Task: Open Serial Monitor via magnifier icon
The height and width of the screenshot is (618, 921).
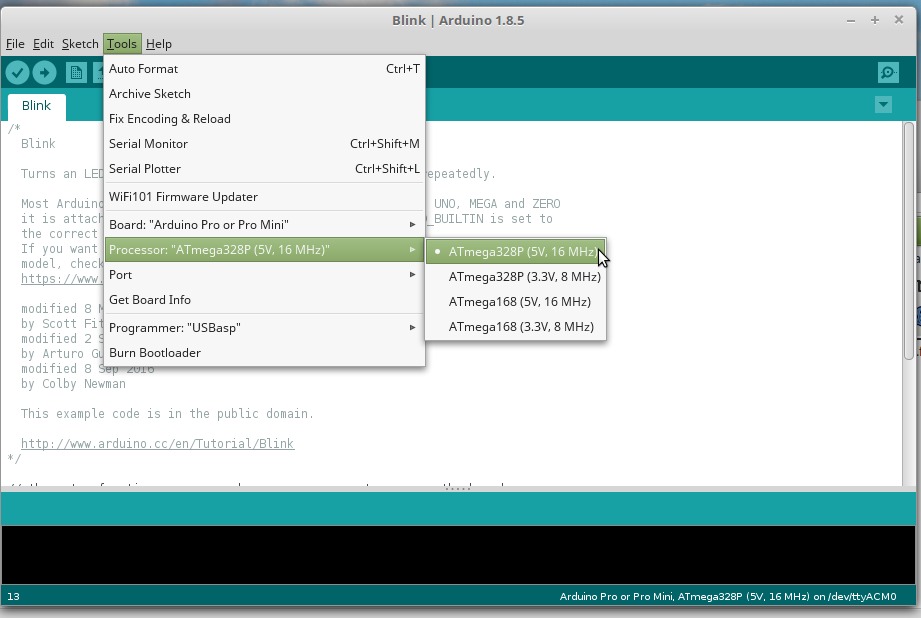Action: 887,72
